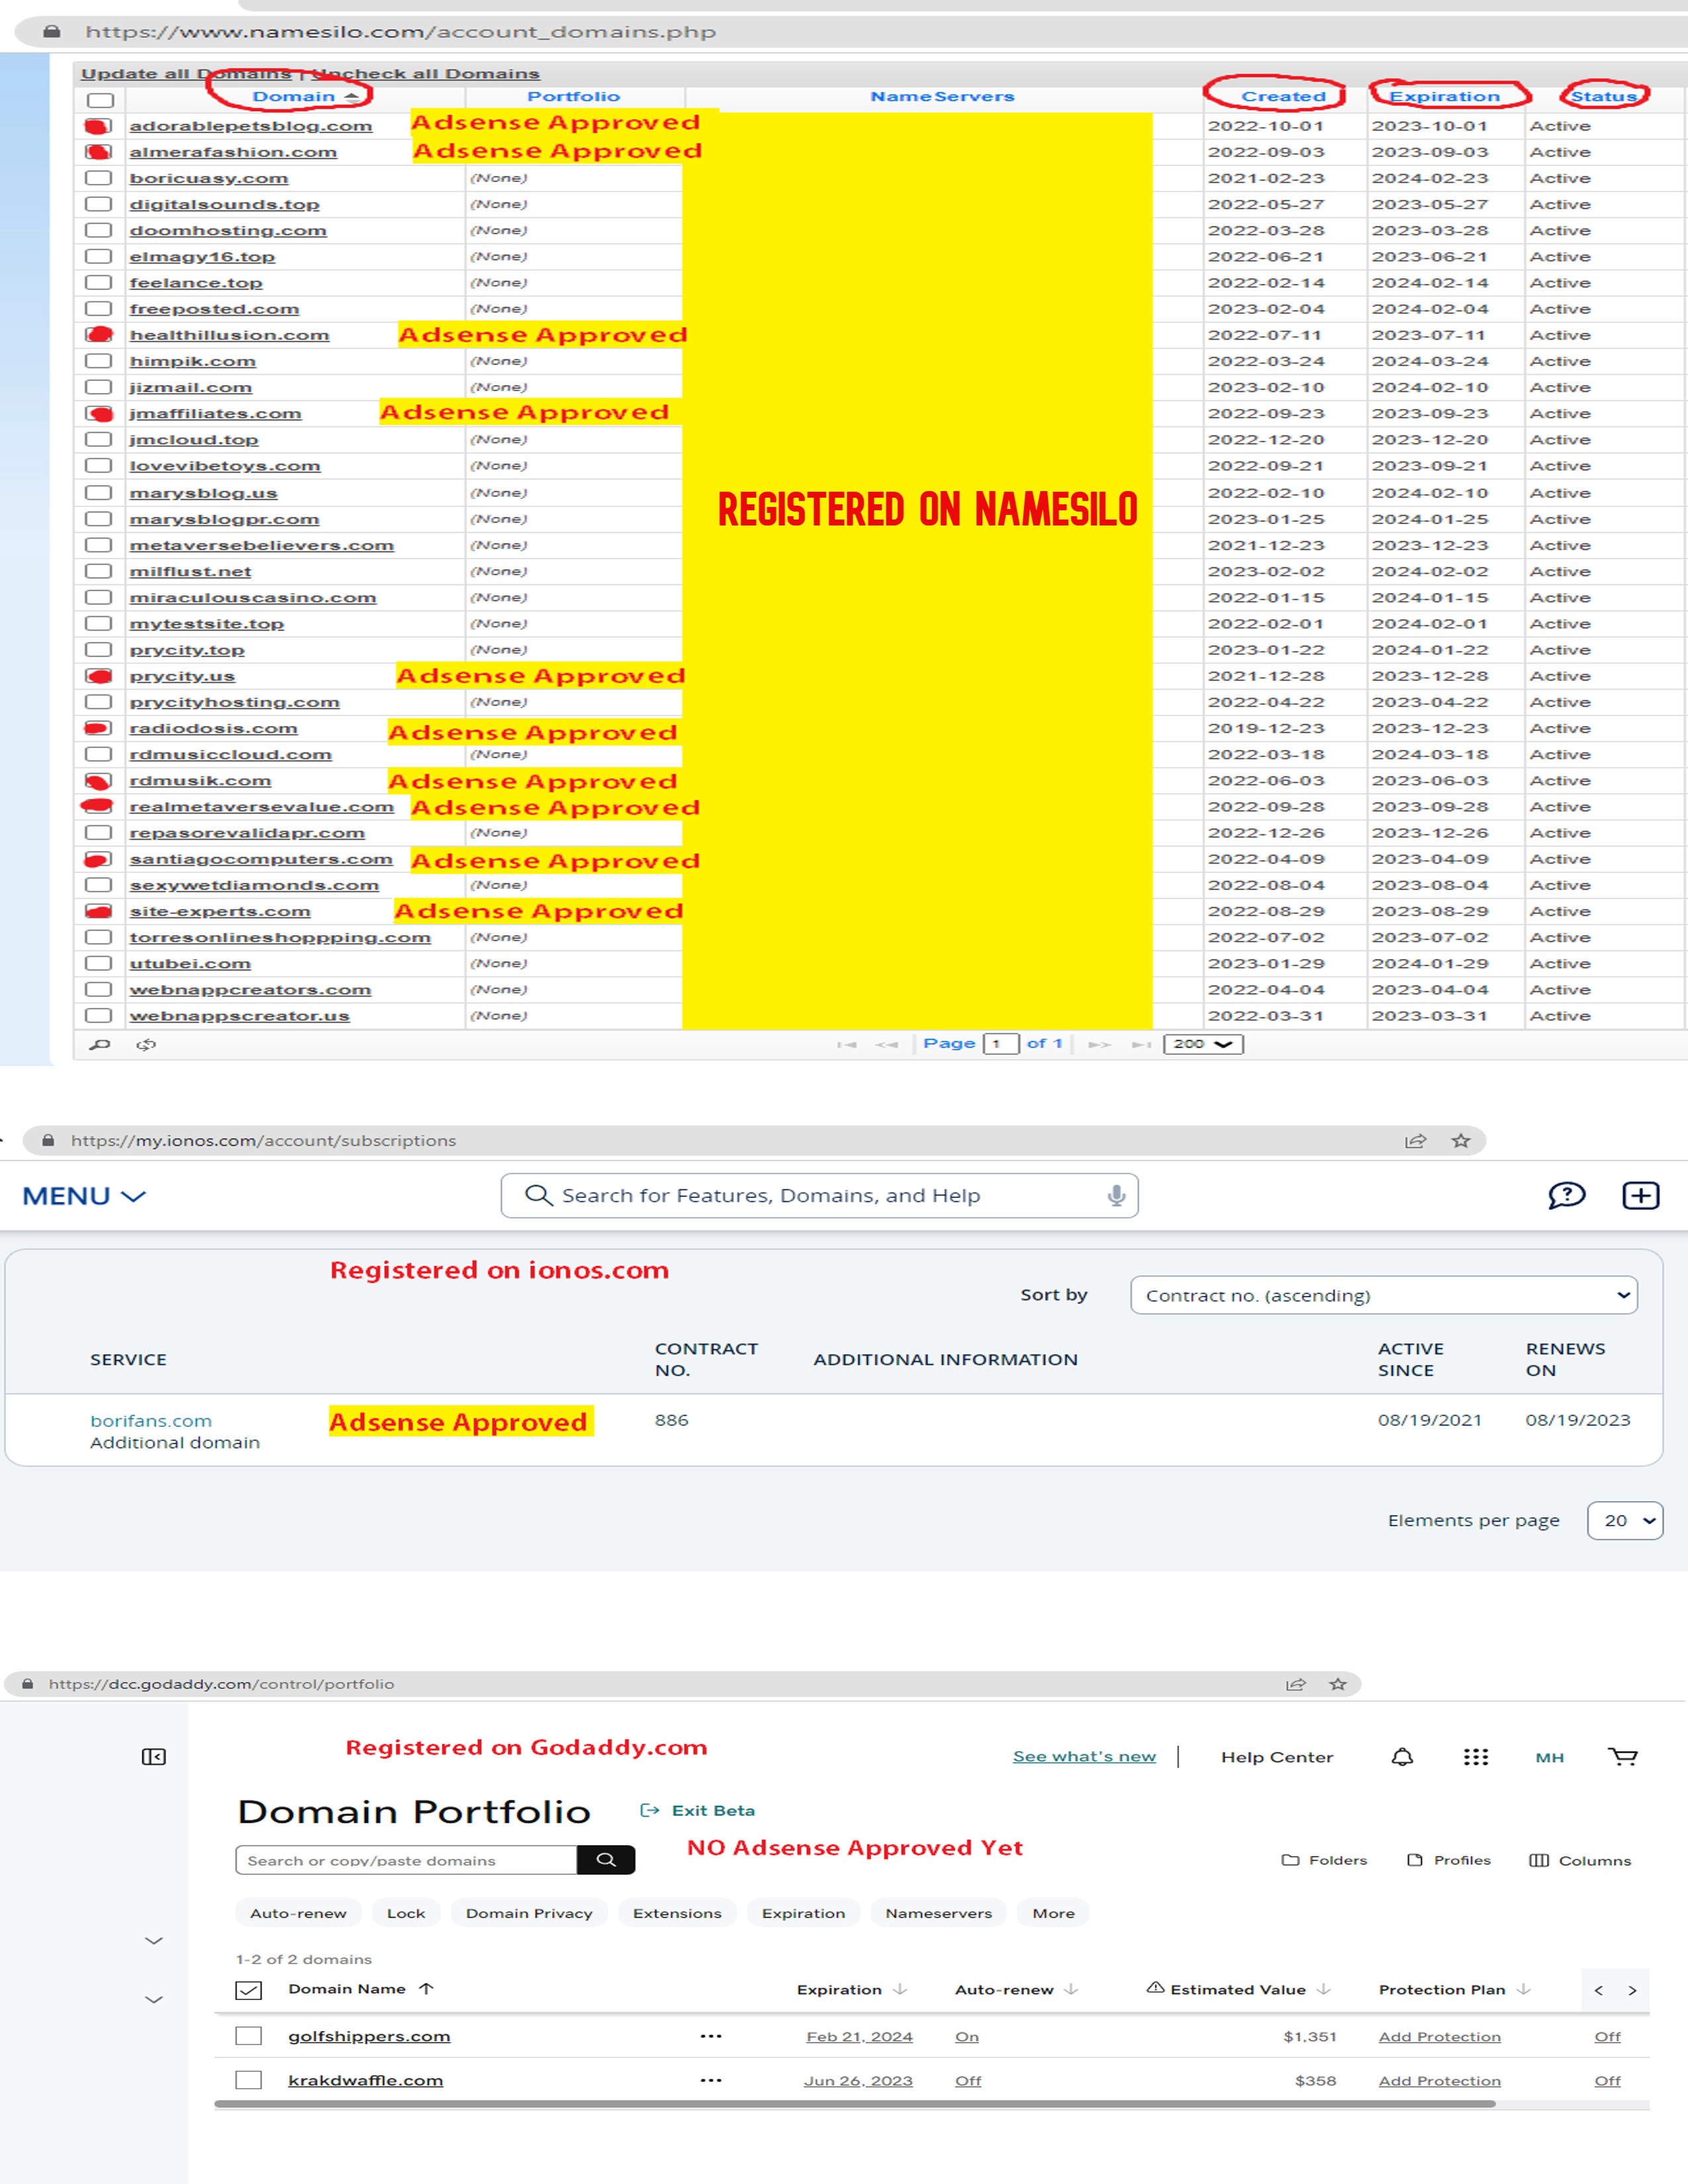
Task: Check the boricuasy.com checkbox
Action: [98, 178]
